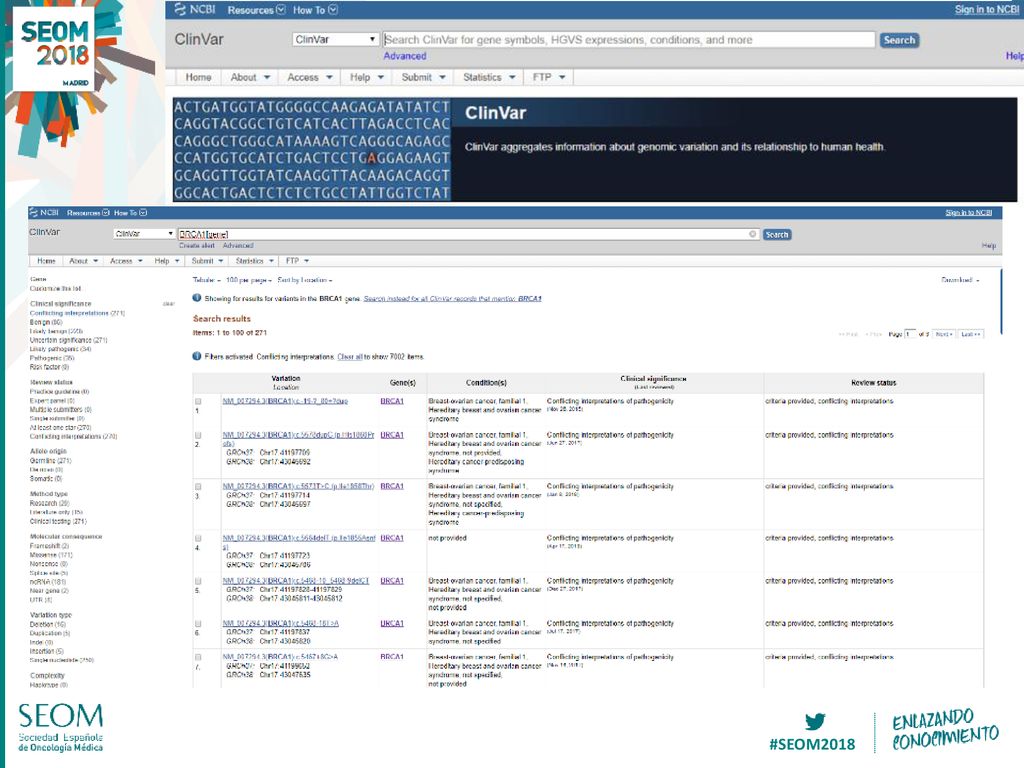This screenshot has width=1024, height=768.
Task: Open the Download dropdown in the results page
Action: point(960,280)
